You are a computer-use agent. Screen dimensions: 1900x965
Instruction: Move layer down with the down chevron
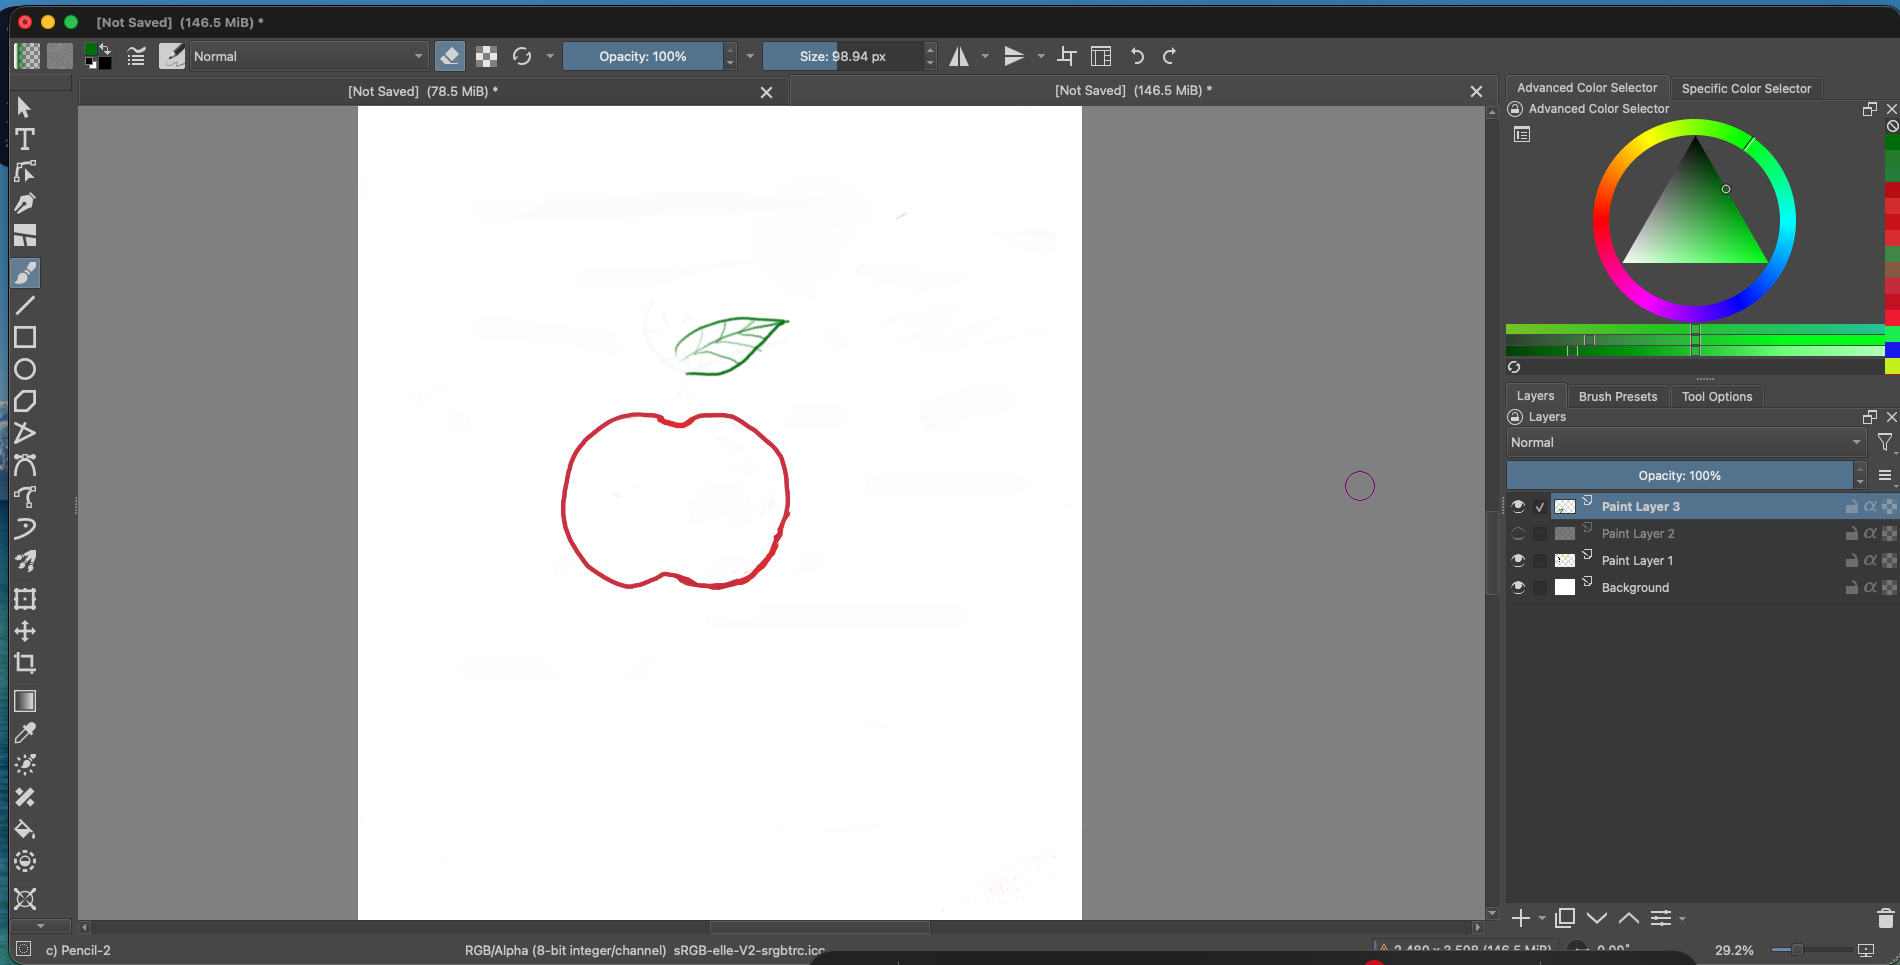point(1597,918)
